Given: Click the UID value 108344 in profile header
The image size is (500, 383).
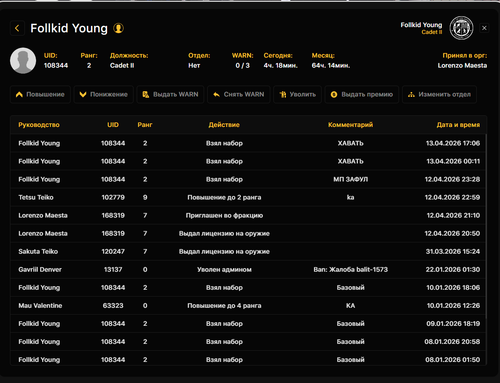Looking at the screenshot, I should pyautogui.click(x=56, y=66).
